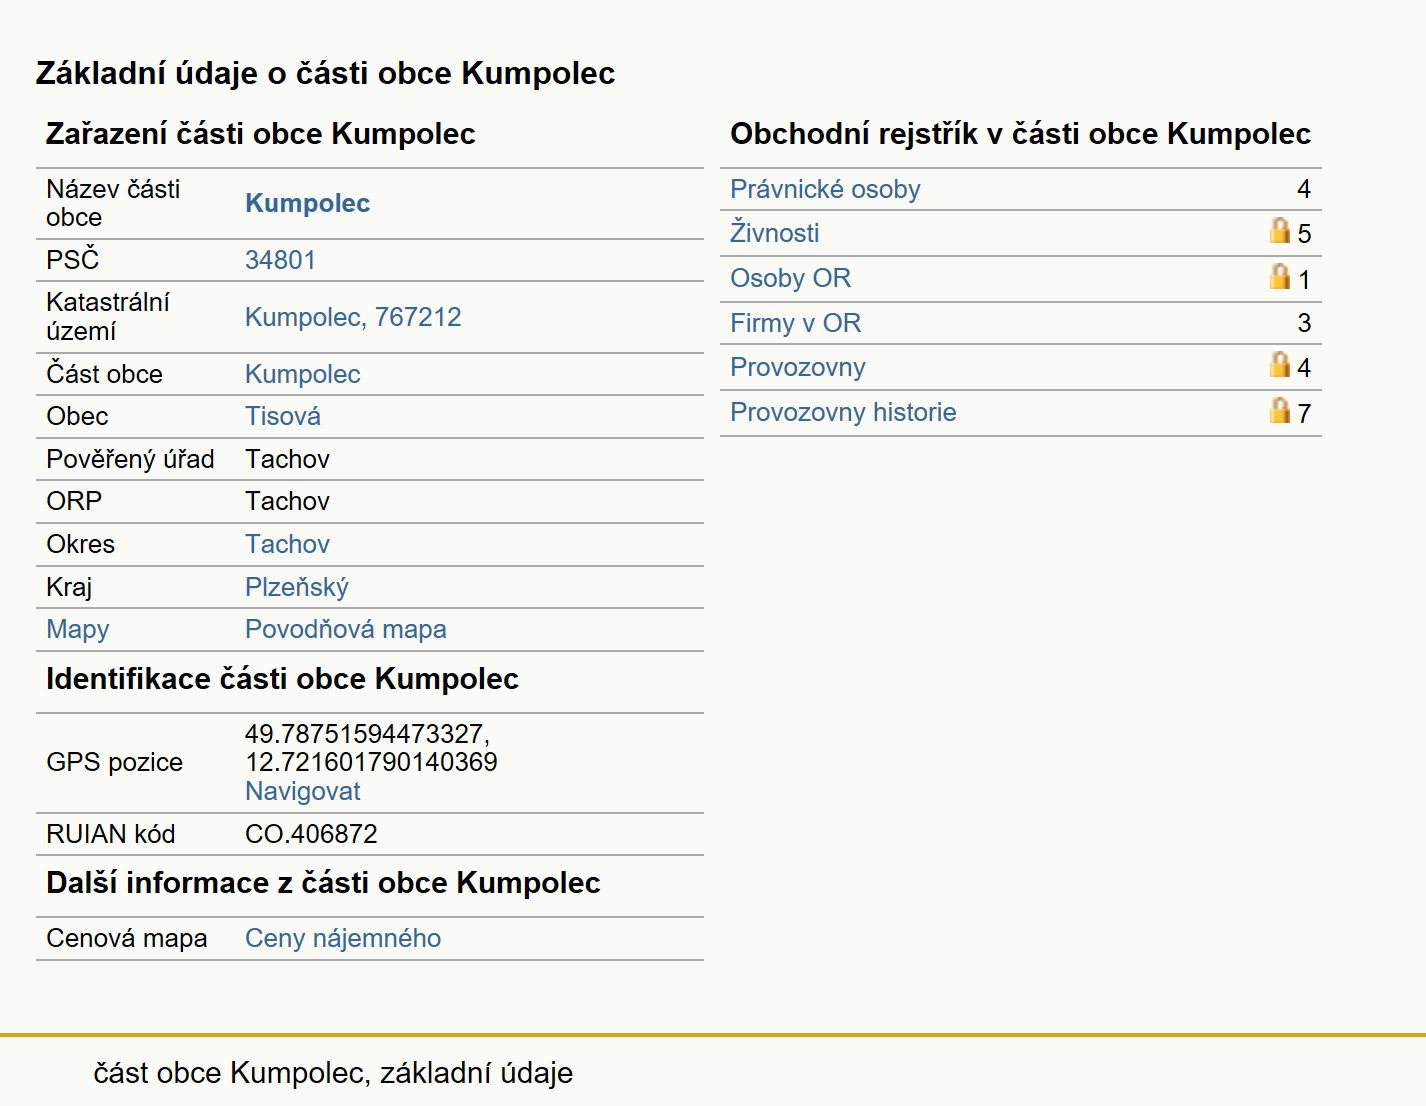Open the Živnosti link
Screen dimensions: 1426x1106
pos(774,233)
